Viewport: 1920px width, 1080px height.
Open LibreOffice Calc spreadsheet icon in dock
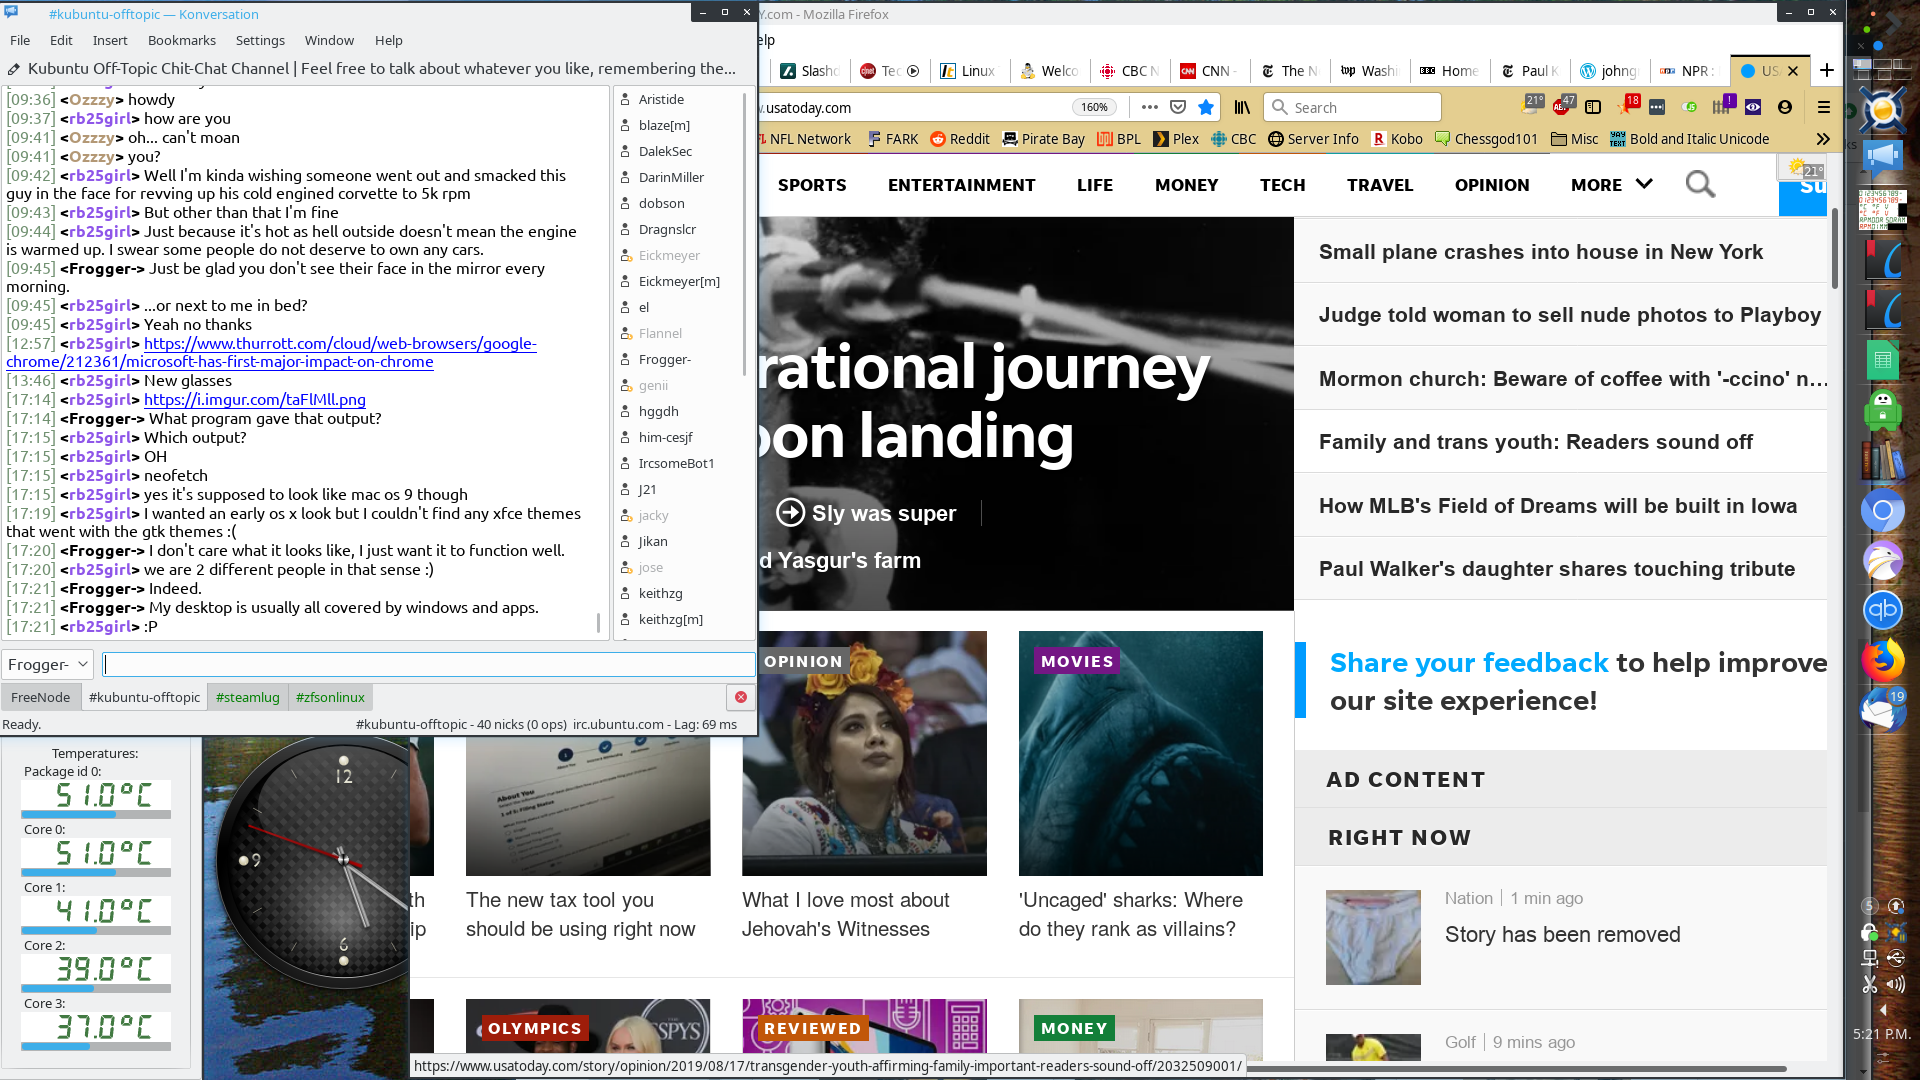1883,360
